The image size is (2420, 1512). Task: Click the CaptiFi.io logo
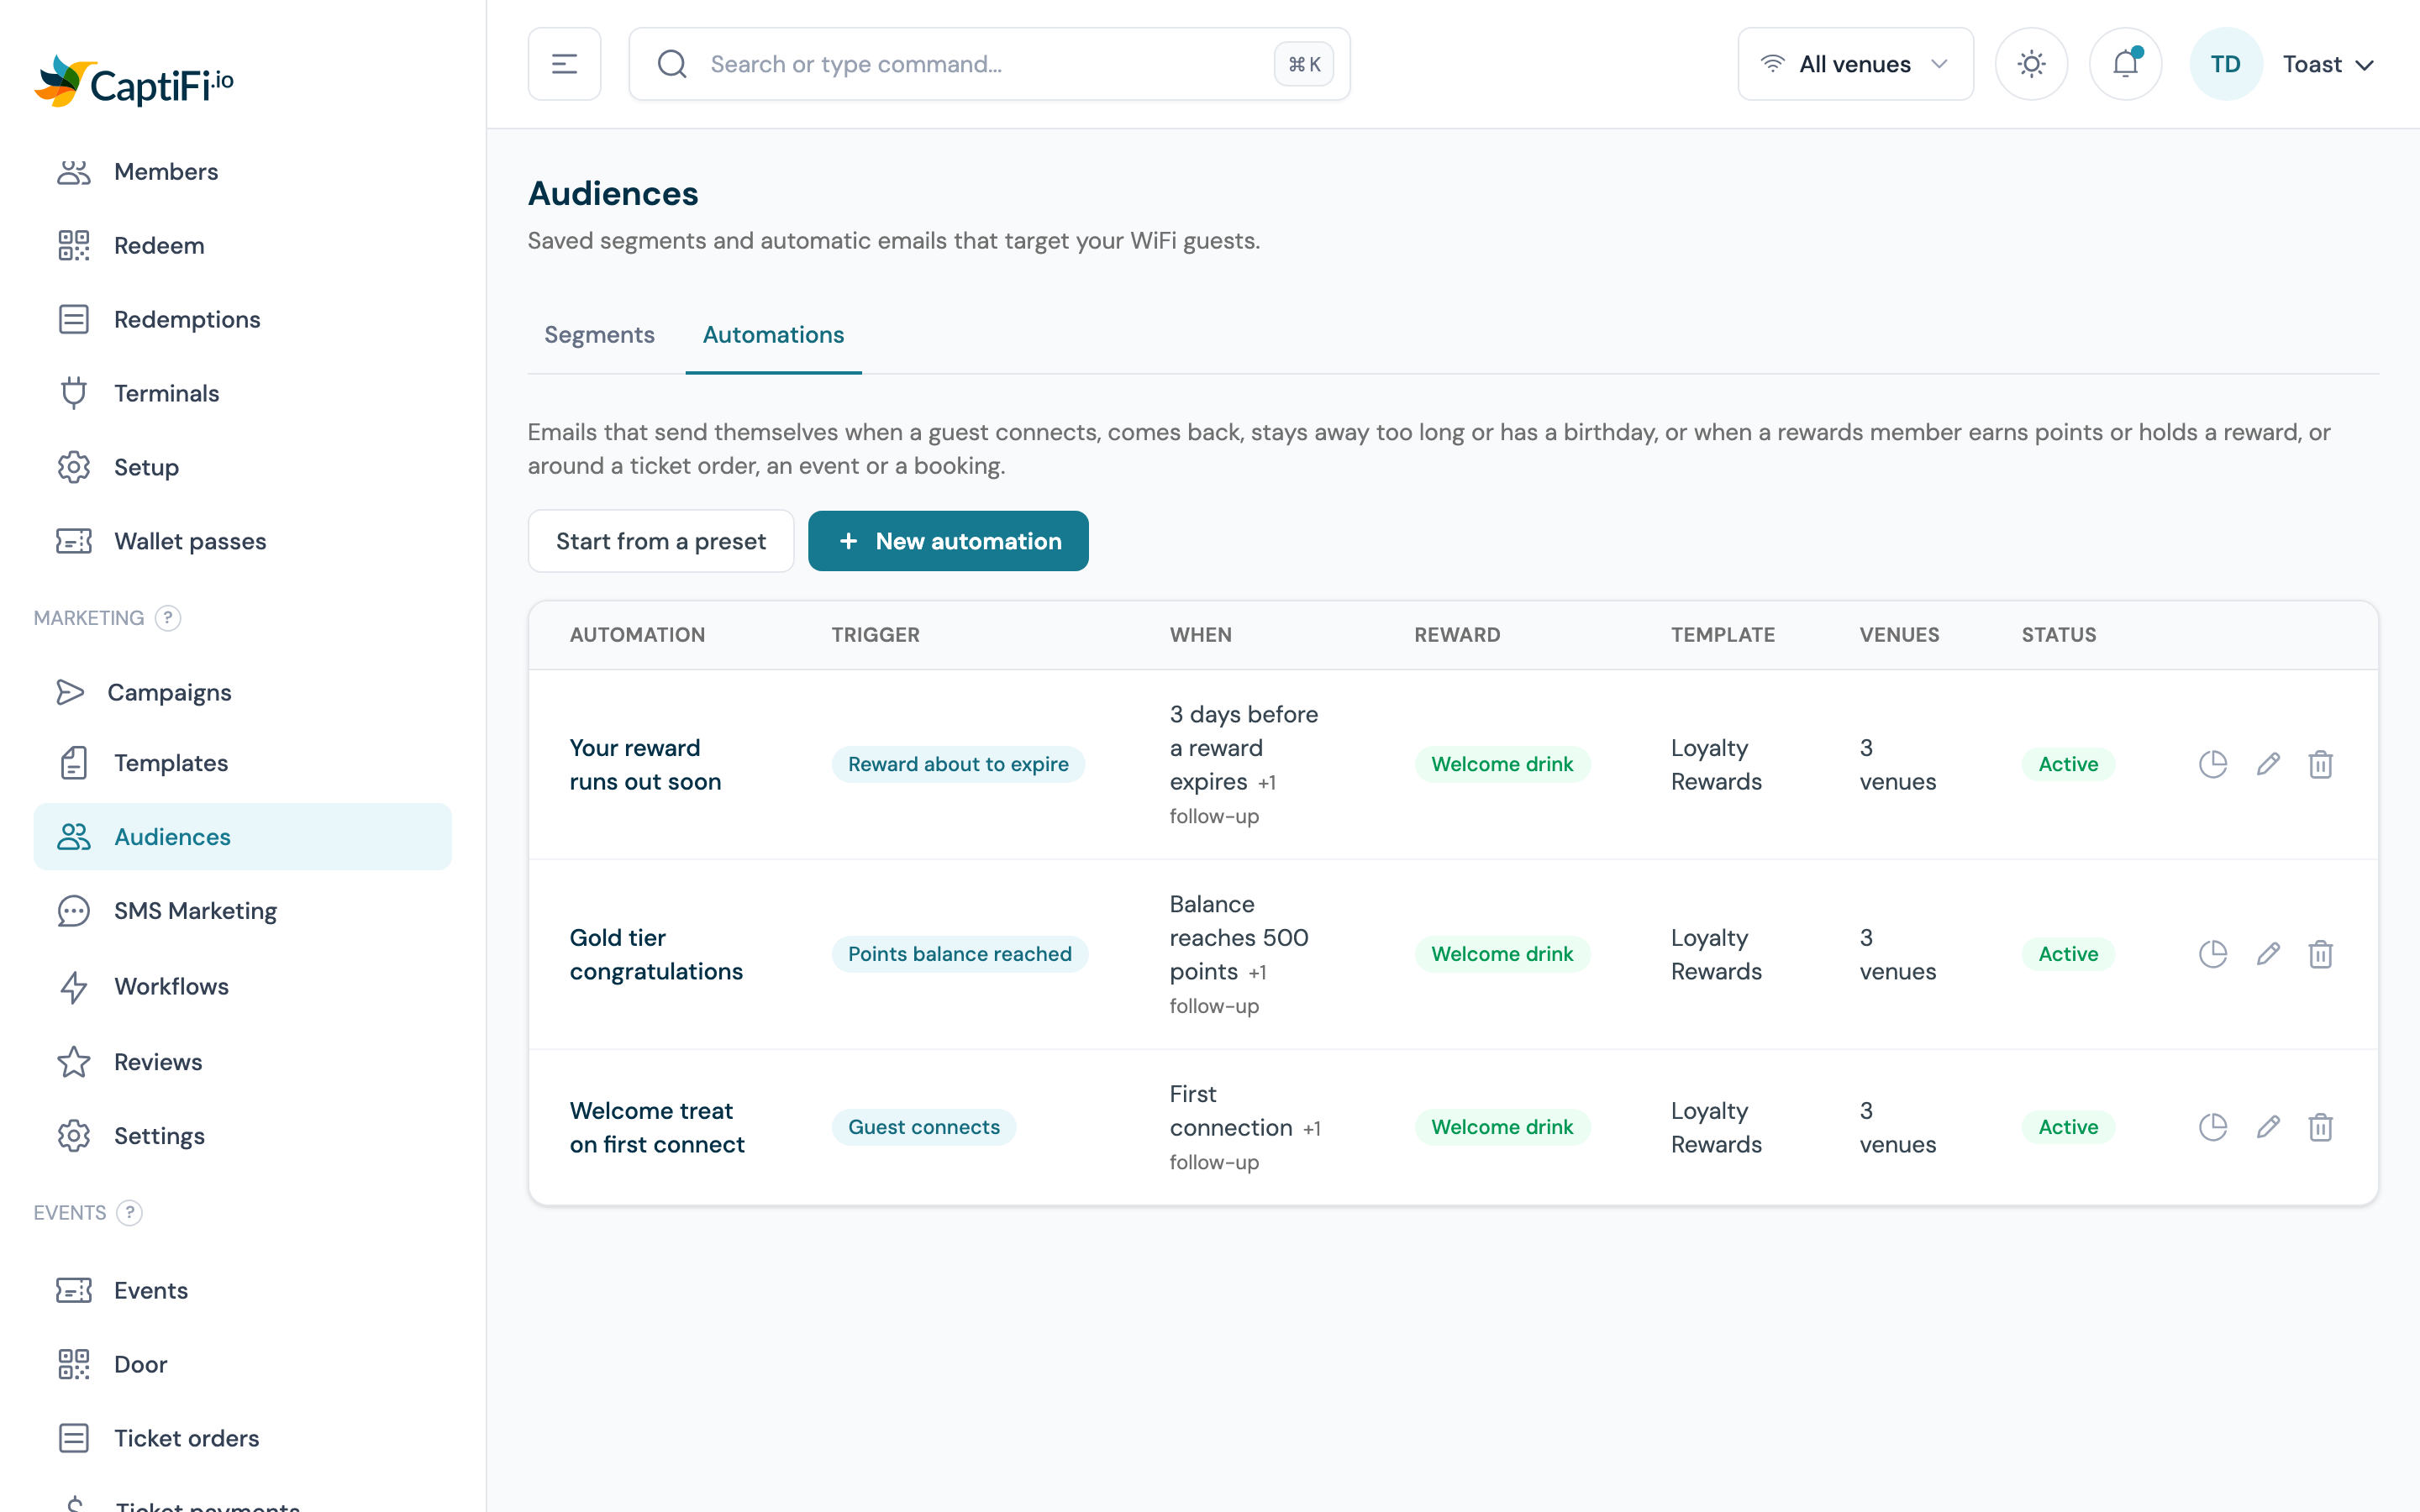[x=134, y=82]
